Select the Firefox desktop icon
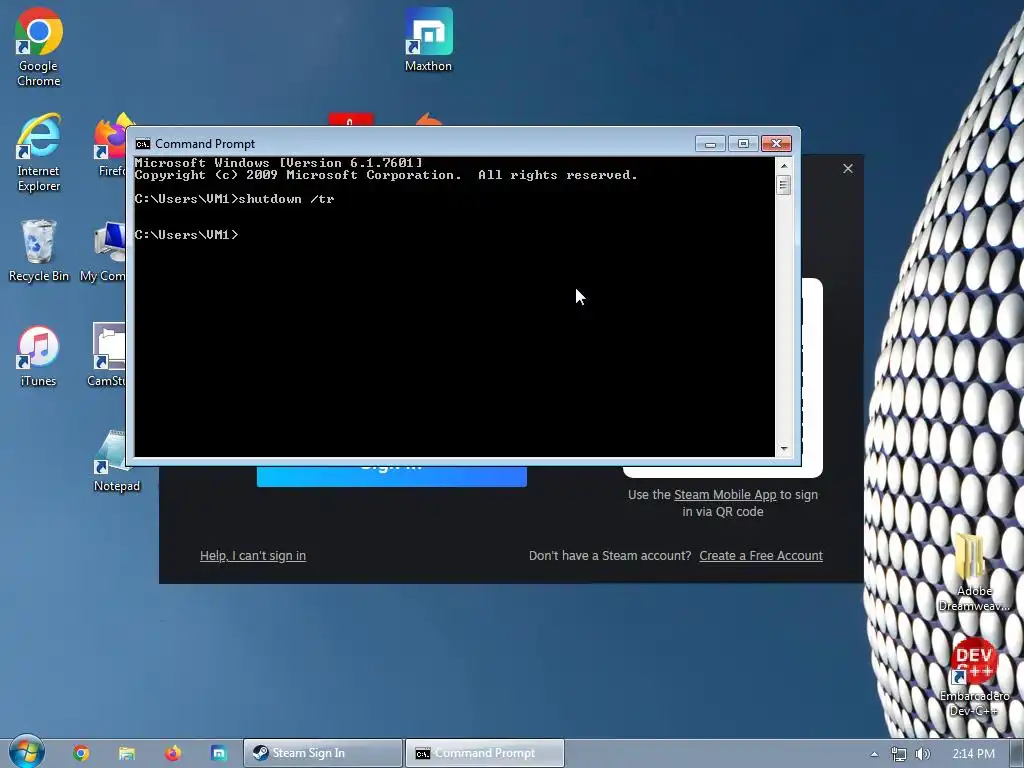 click(x=110, y=145)
